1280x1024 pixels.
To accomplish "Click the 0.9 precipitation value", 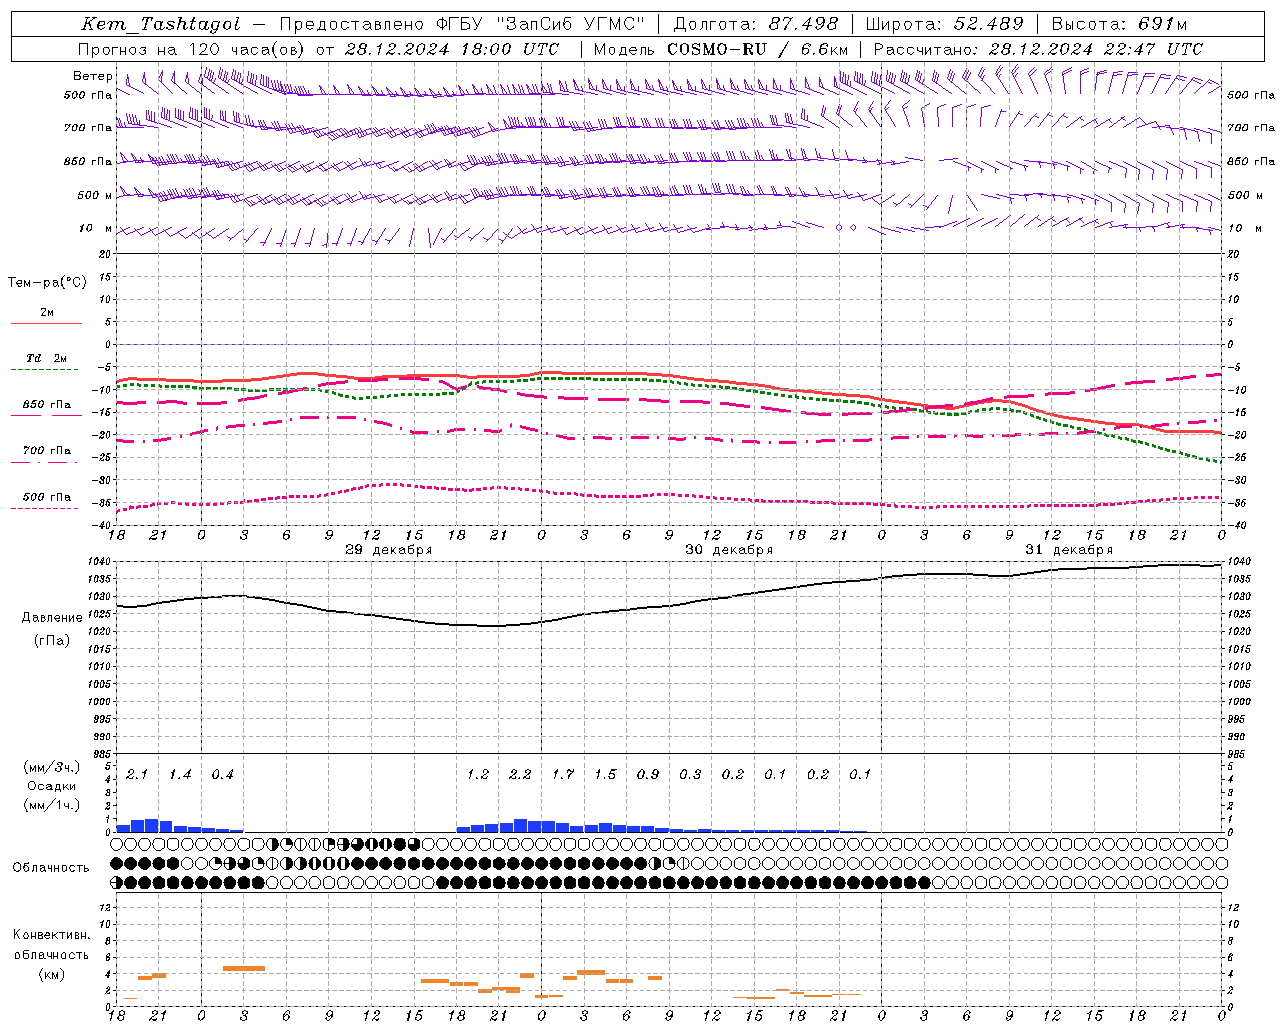I will coord(648,775).
